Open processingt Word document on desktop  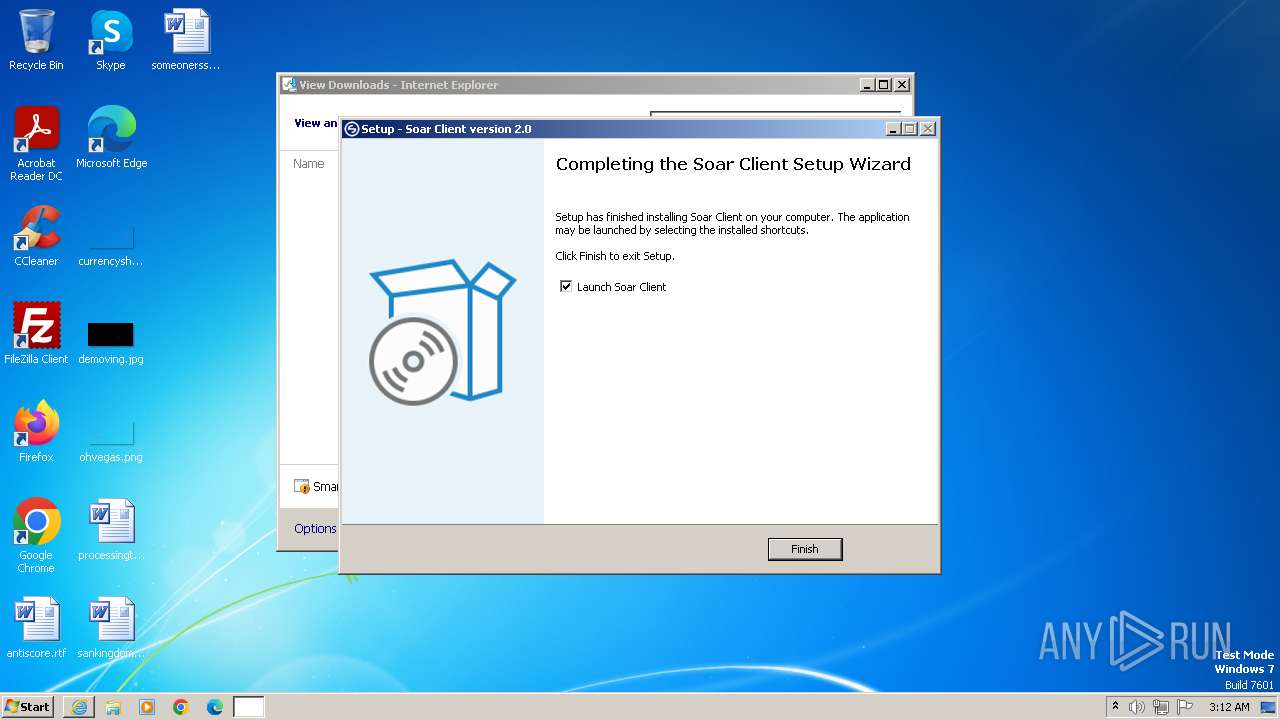coord(110,530)
